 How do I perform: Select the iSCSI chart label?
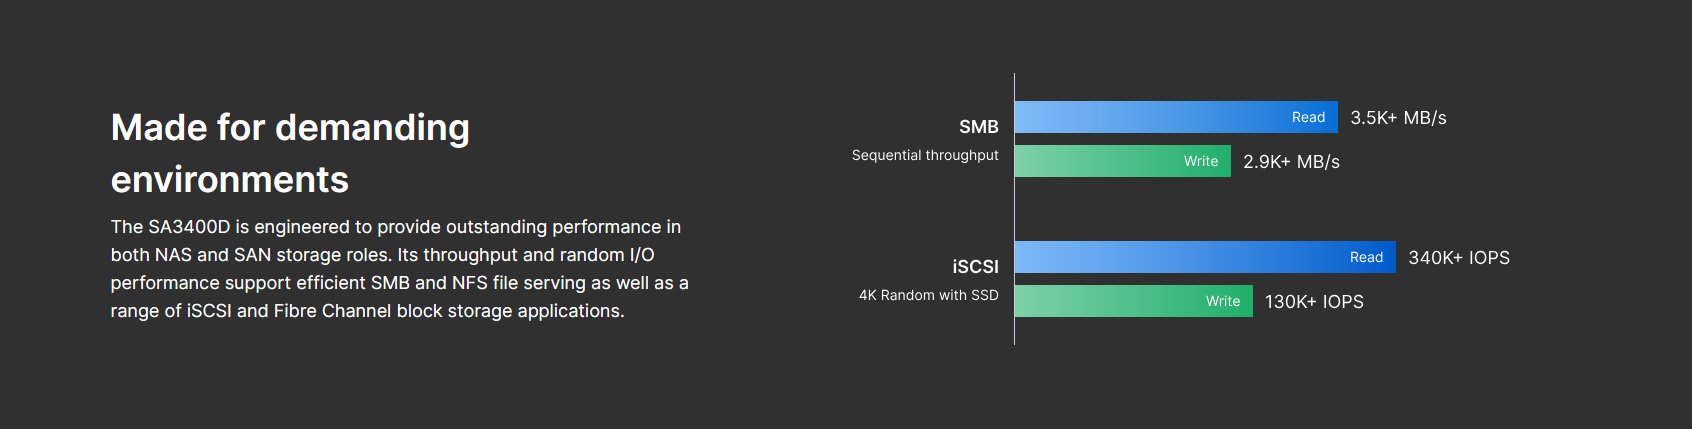pos(975,267)
